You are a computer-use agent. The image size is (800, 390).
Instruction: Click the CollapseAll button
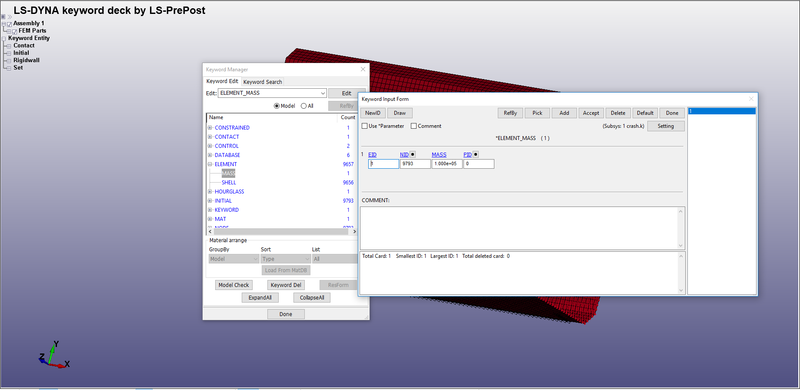(312, 298)
